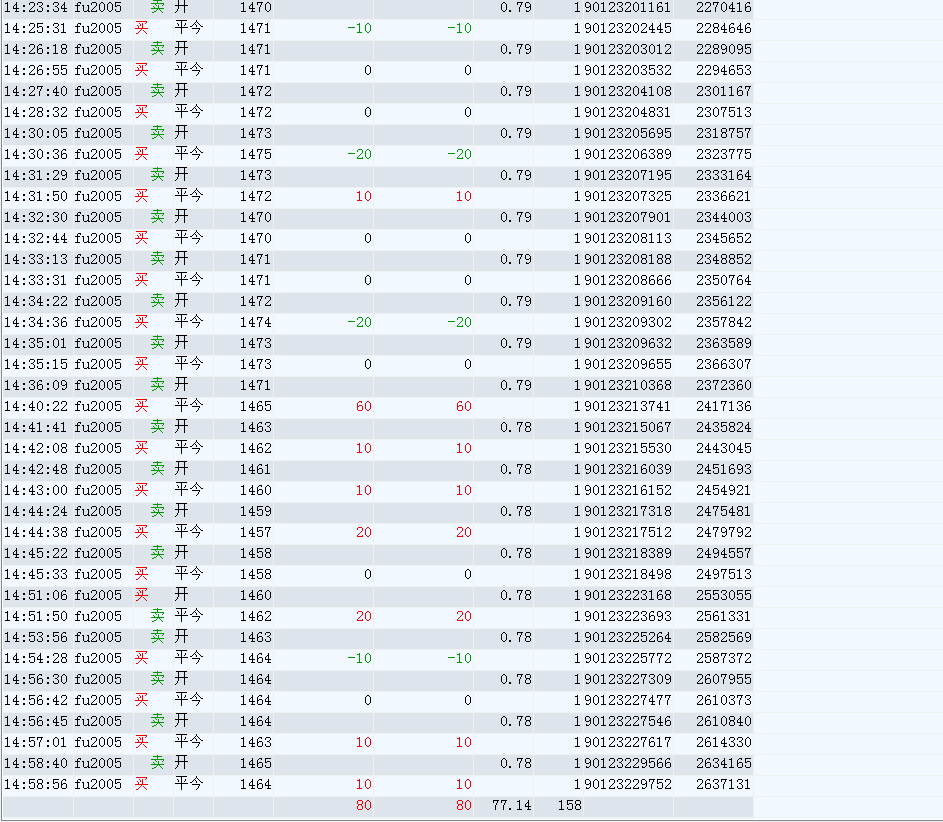This screenshot has height=822, width=943.
Task: Select the 14:28:32 row time
Action: (x=35, y=112)
